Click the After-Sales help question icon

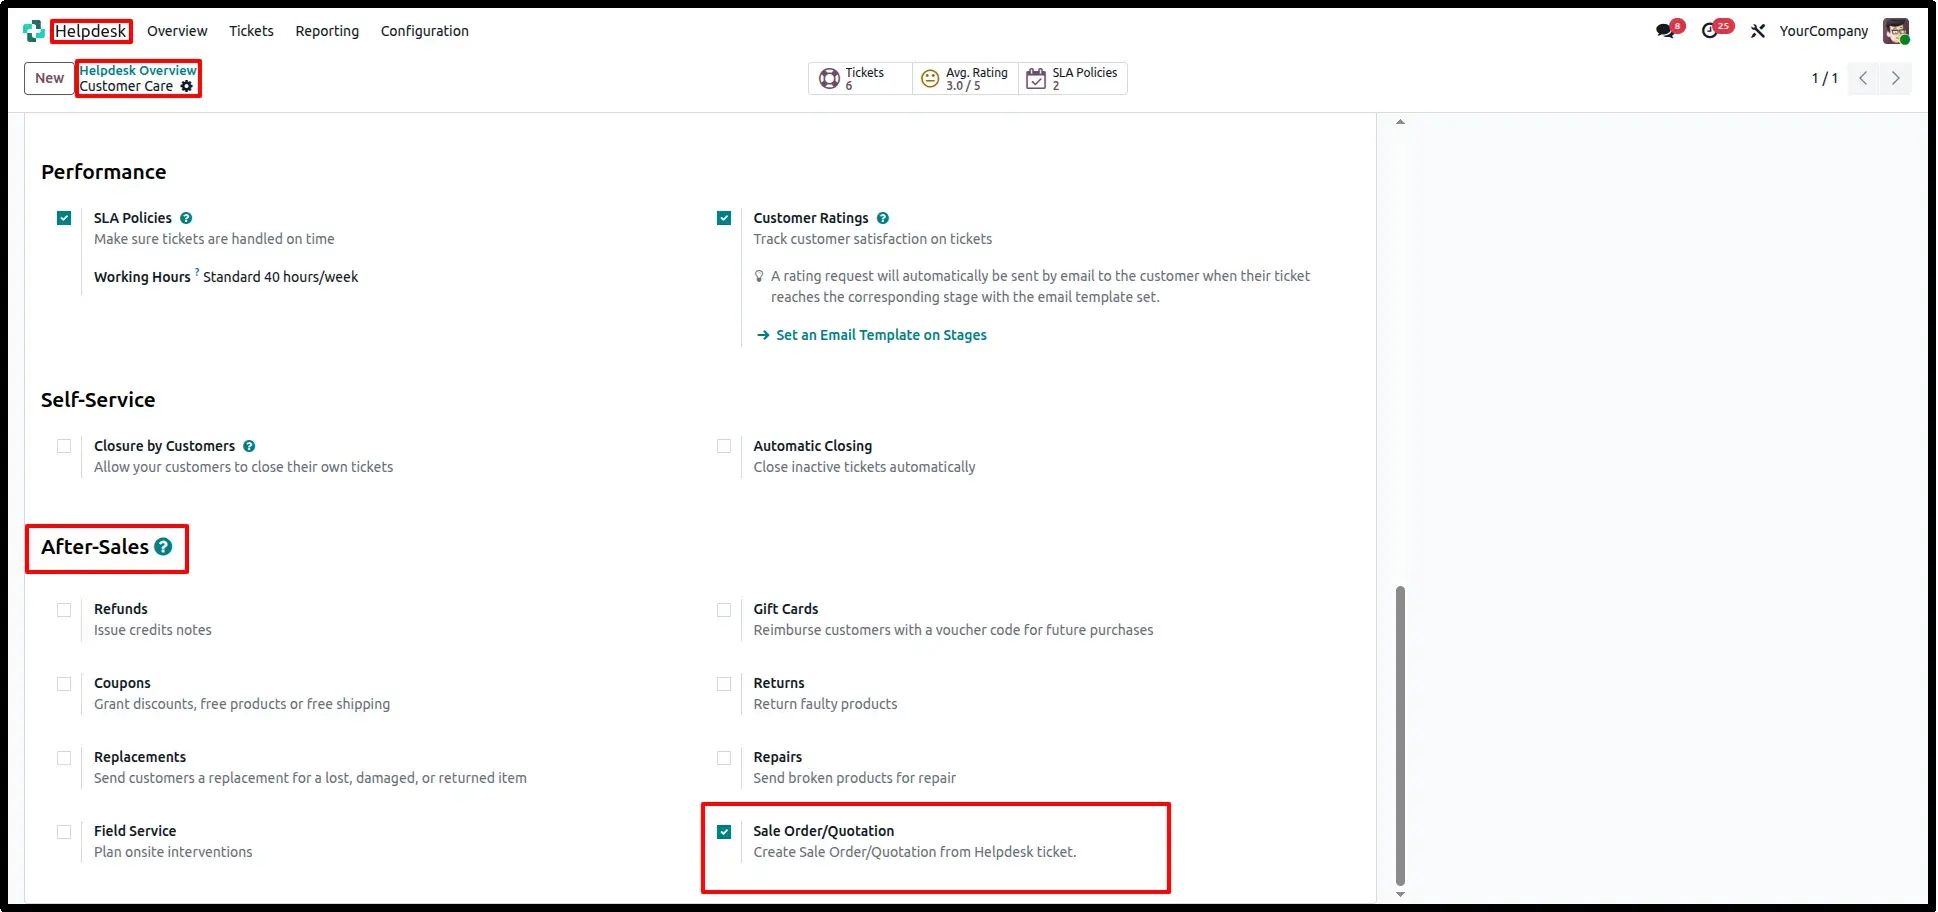point(163,547)
